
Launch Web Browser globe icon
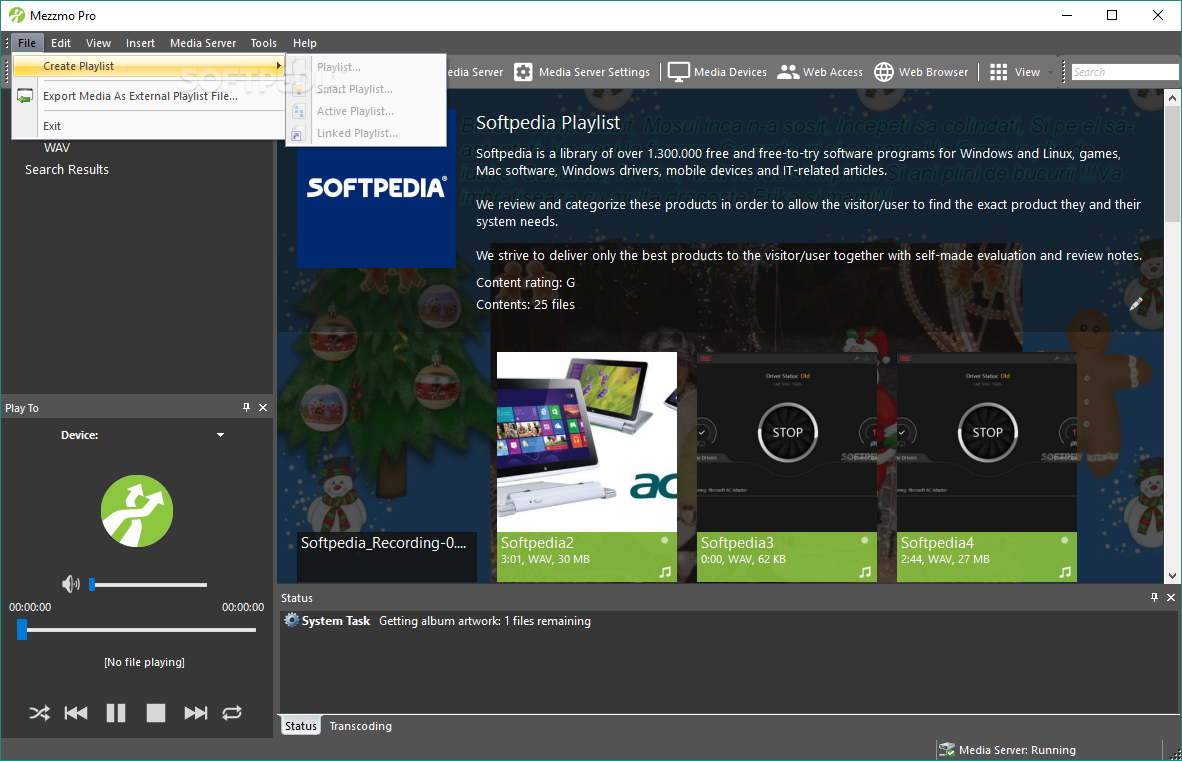884,72
